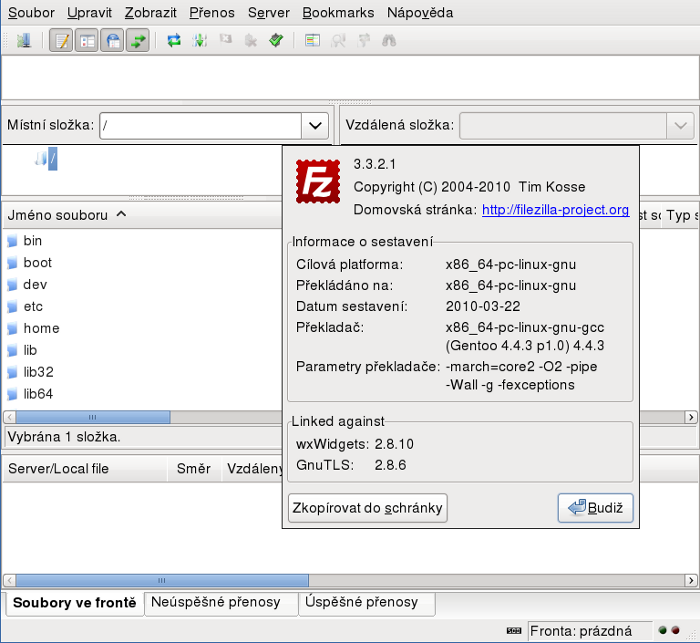Open the Přenos menu
The image size is (700, 643).
[212, 13]
